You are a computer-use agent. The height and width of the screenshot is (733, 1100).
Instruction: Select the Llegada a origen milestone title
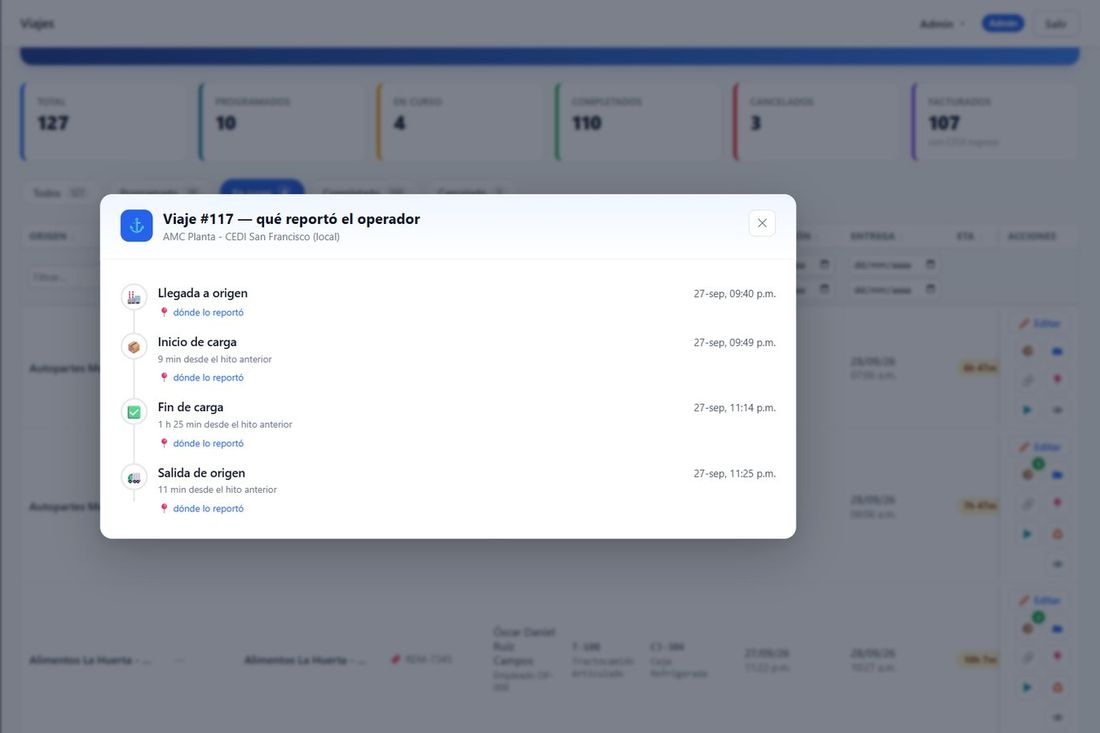pos(203,293)
